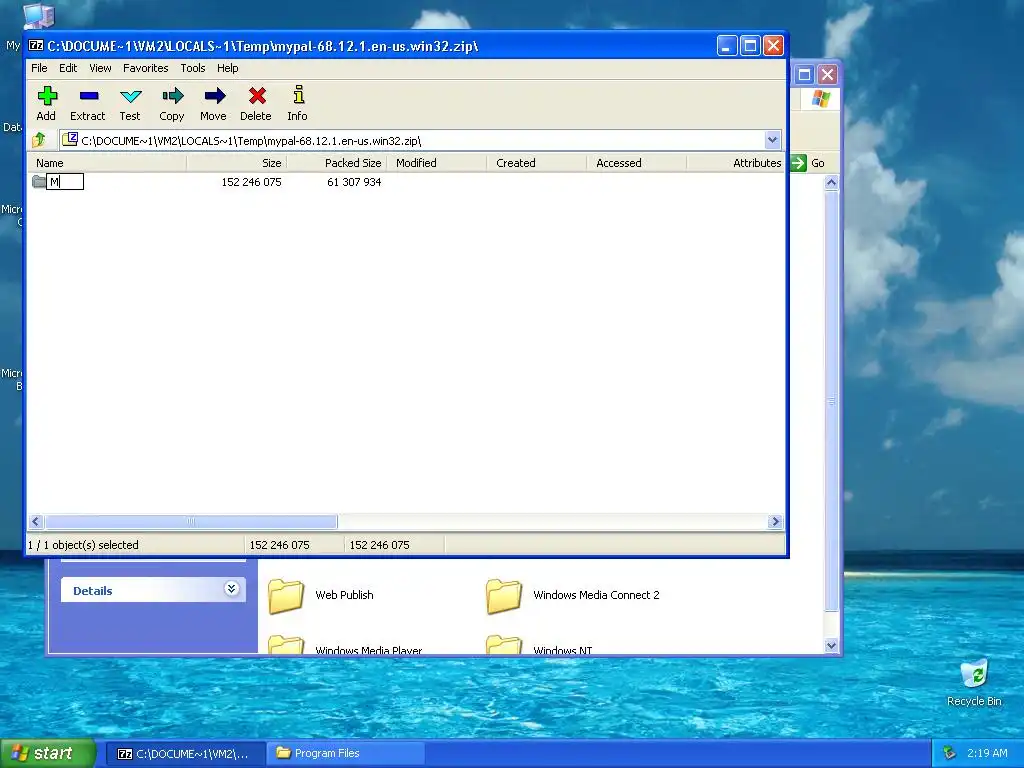1024x768 pixels.
Task: Sort by the Created column header
Action: tap(536, 163)
